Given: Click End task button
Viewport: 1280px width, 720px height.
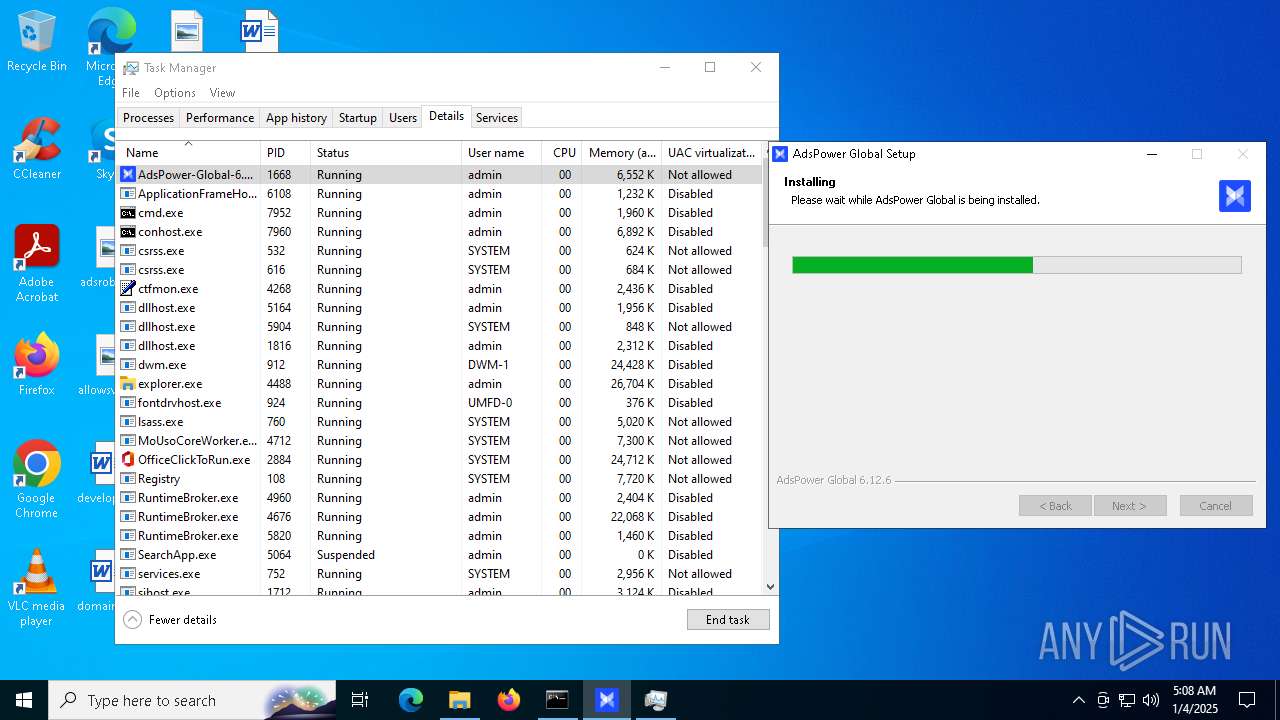Looking at the screenshot, I should [x=728, y=620].
